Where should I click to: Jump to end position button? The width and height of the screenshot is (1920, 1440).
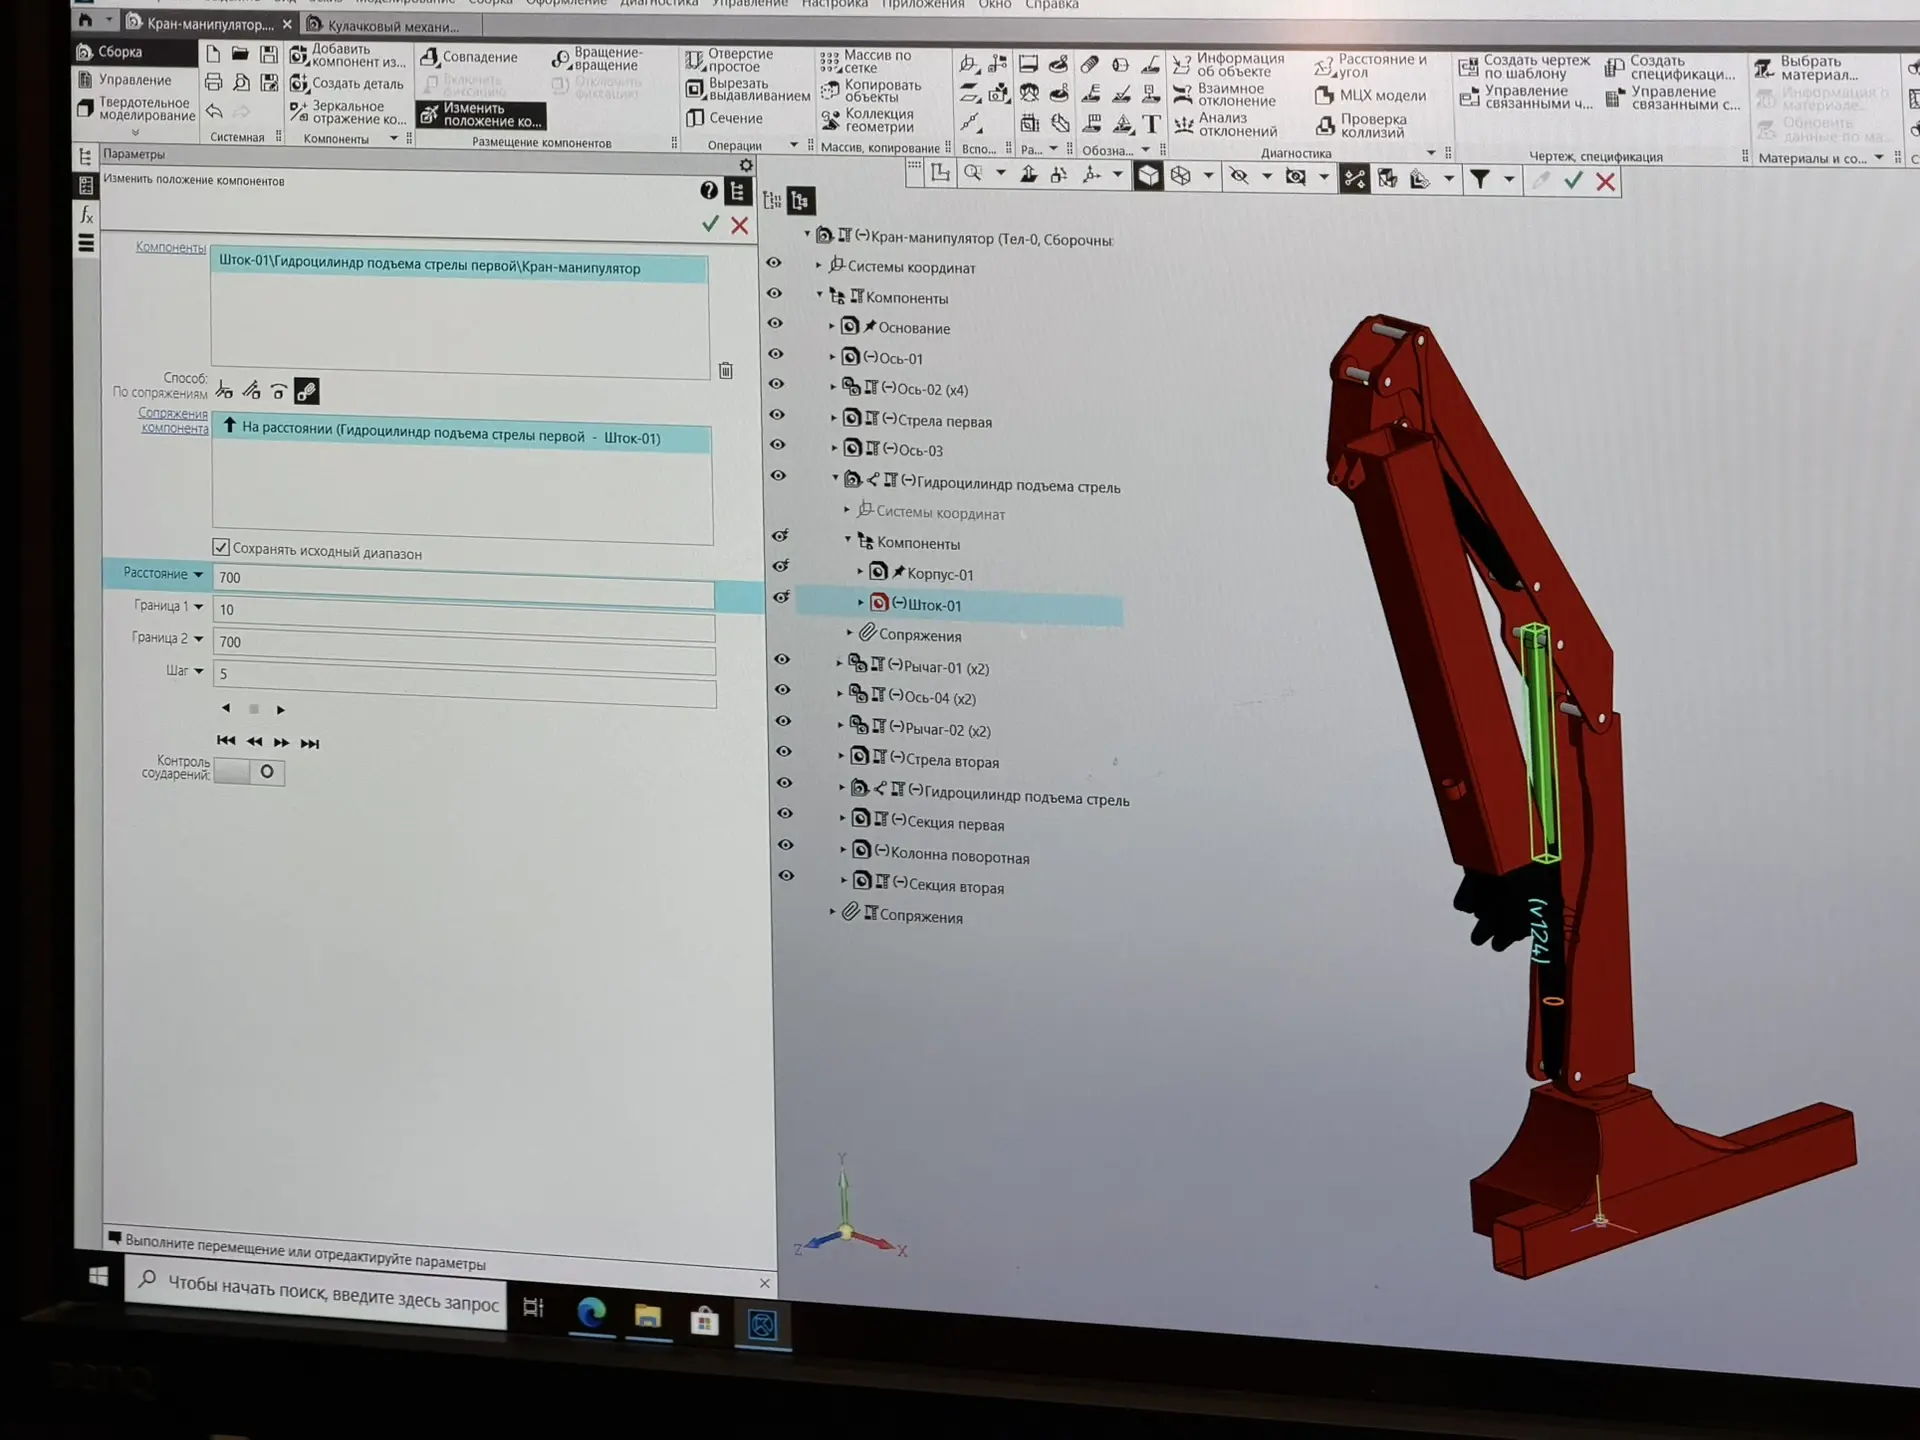[x=310, y=744]
